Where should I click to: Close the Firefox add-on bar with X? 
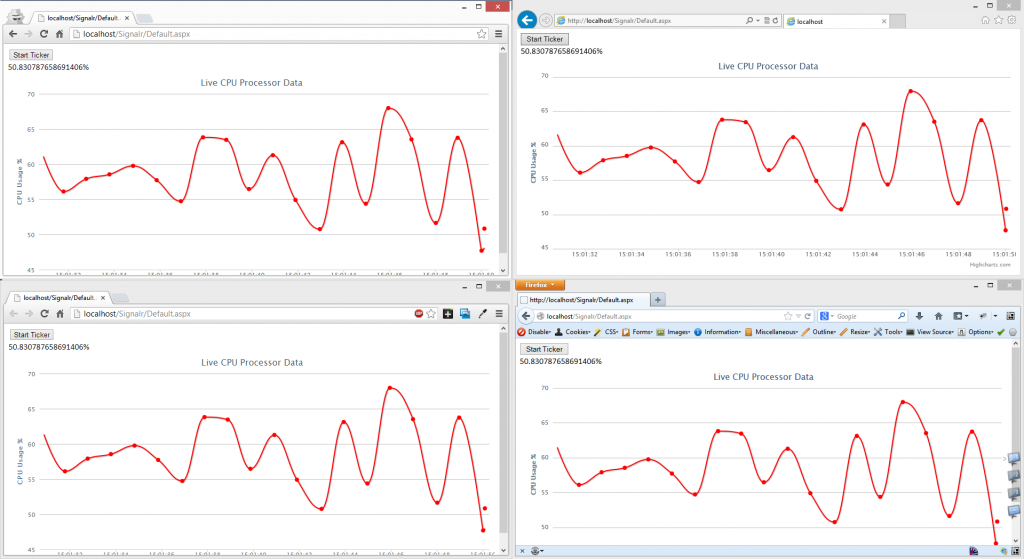[522, 551]
